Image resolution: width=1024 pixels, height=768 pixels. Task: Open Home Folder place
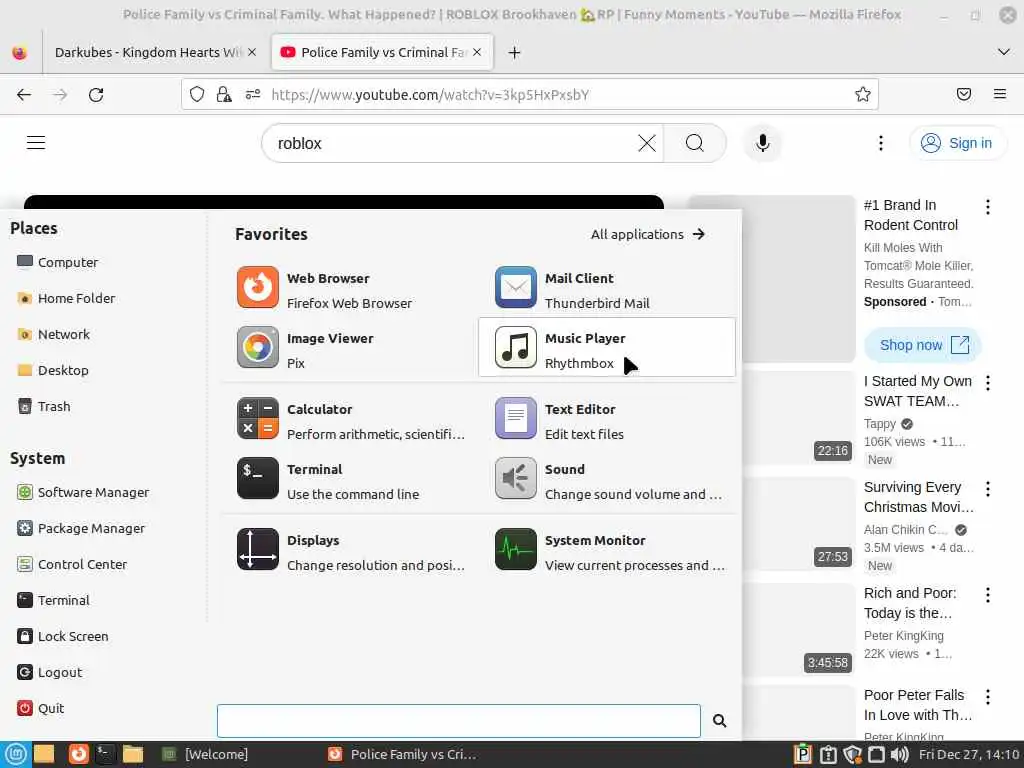[66, 298]
